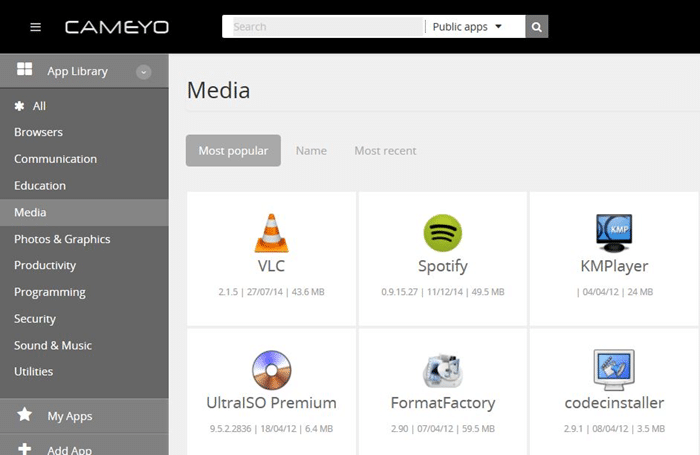Click the codecinstaller app icon

pos(614,369)
